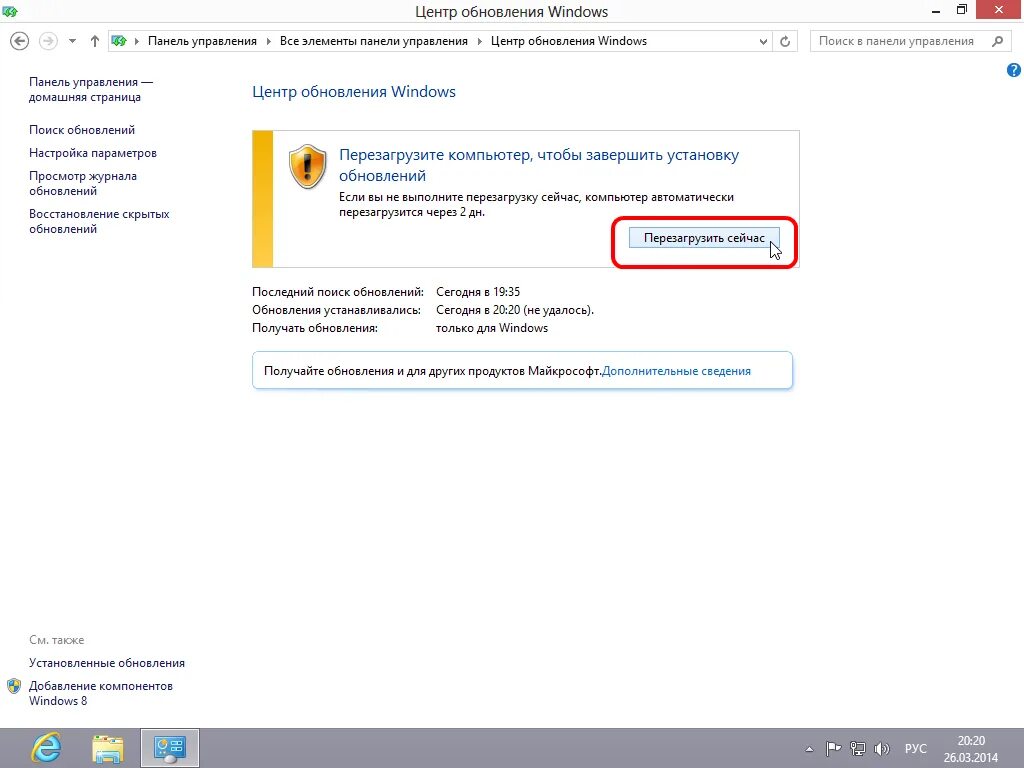Open the recent locations dropdown arrow
Image resolution: width=1024 pixels, height=768 pixels.
(72, 41)
